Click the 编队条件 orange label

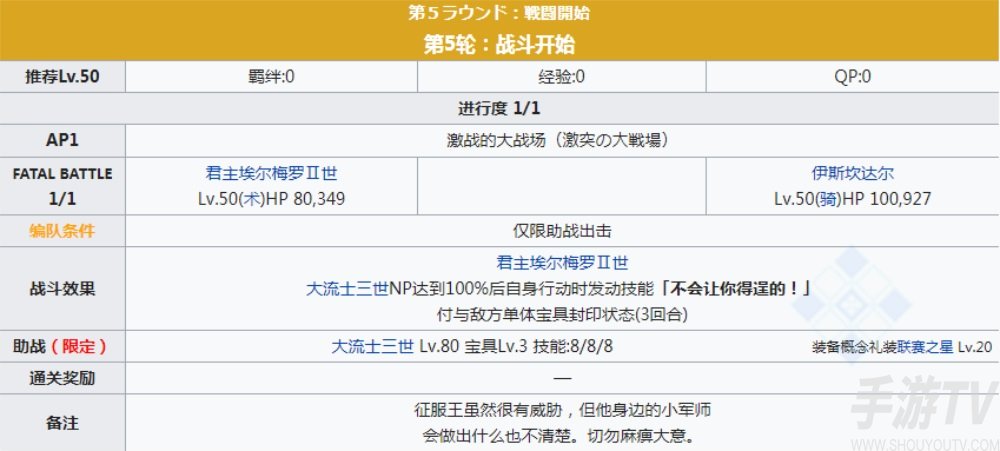click(62, 230)
